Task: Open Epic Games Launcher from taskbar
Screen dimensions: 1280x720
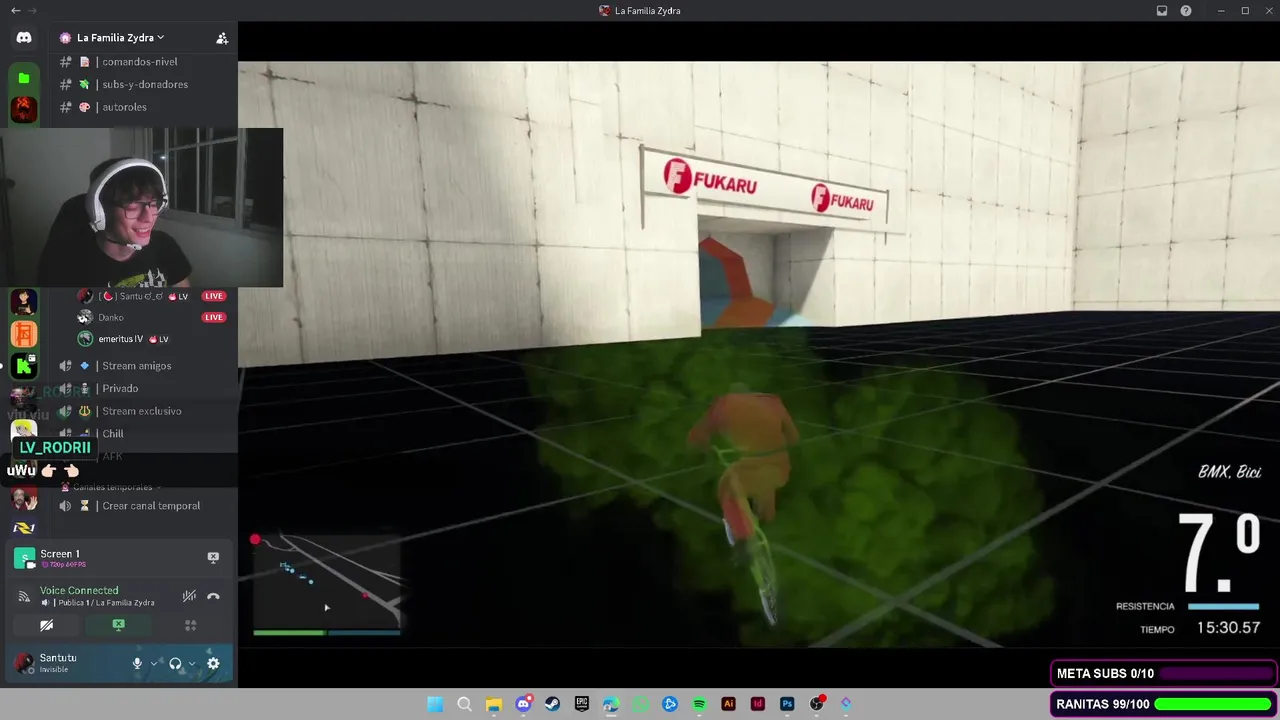Action: [x=582, y=704]
